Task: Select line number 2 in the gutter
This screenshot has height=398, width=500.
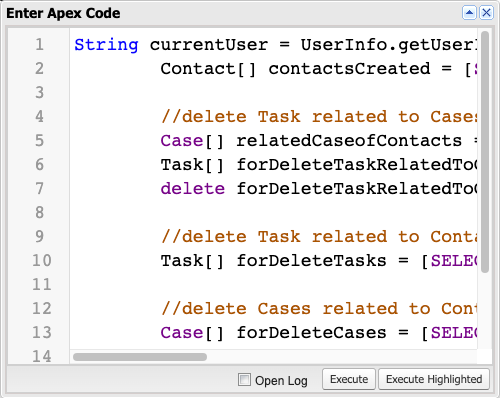Action: point(40,68)
